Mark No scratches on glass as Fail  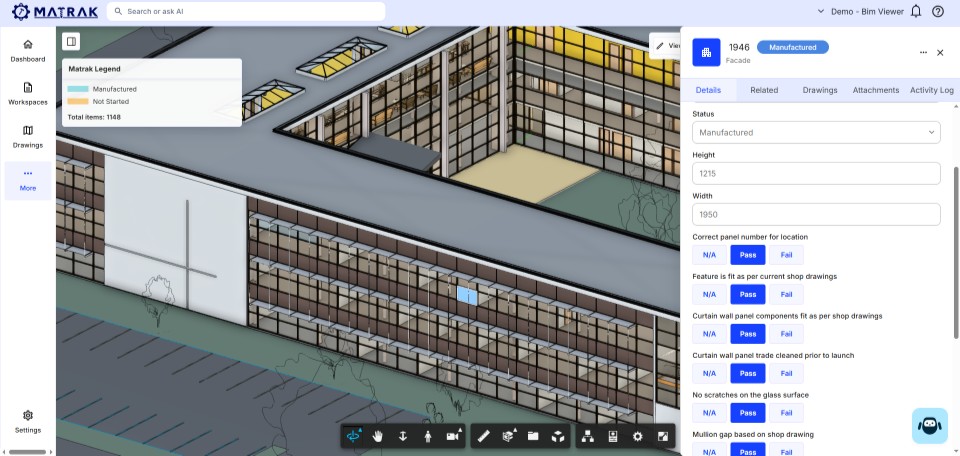click(x=786, y=413)
